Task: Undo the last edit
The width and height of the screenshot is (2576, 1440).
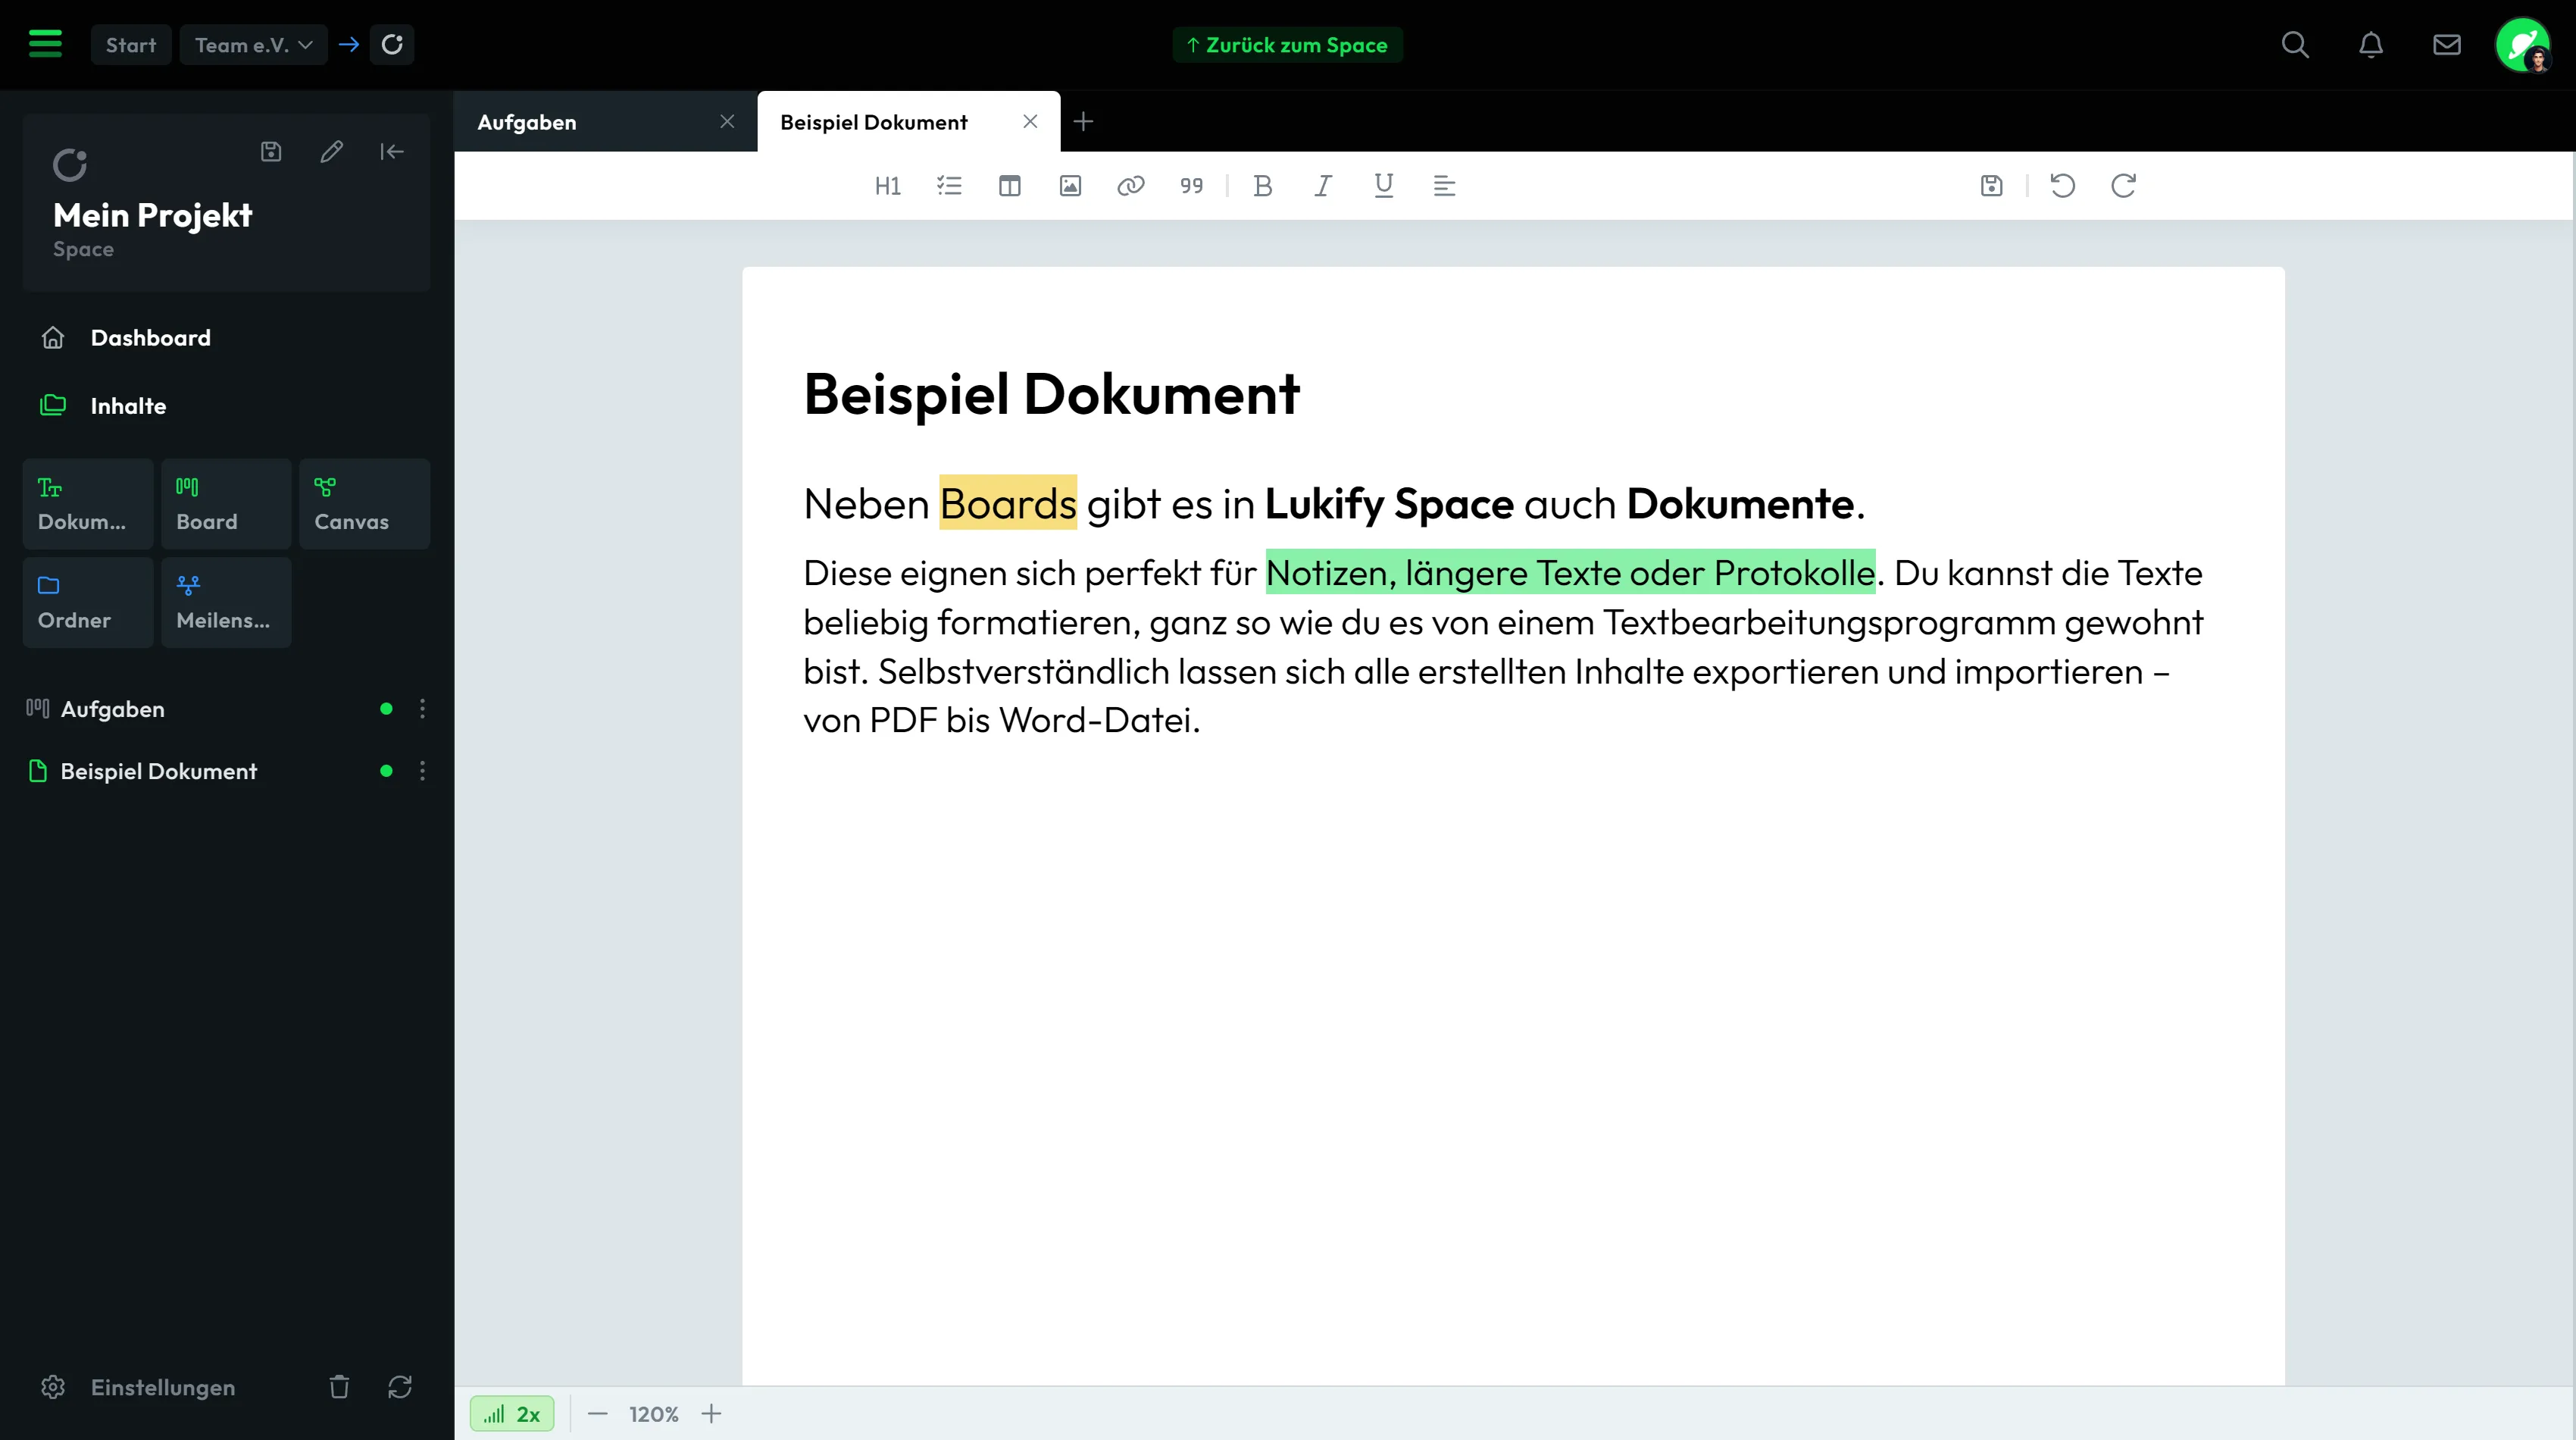Action: tap(2062, 186)
